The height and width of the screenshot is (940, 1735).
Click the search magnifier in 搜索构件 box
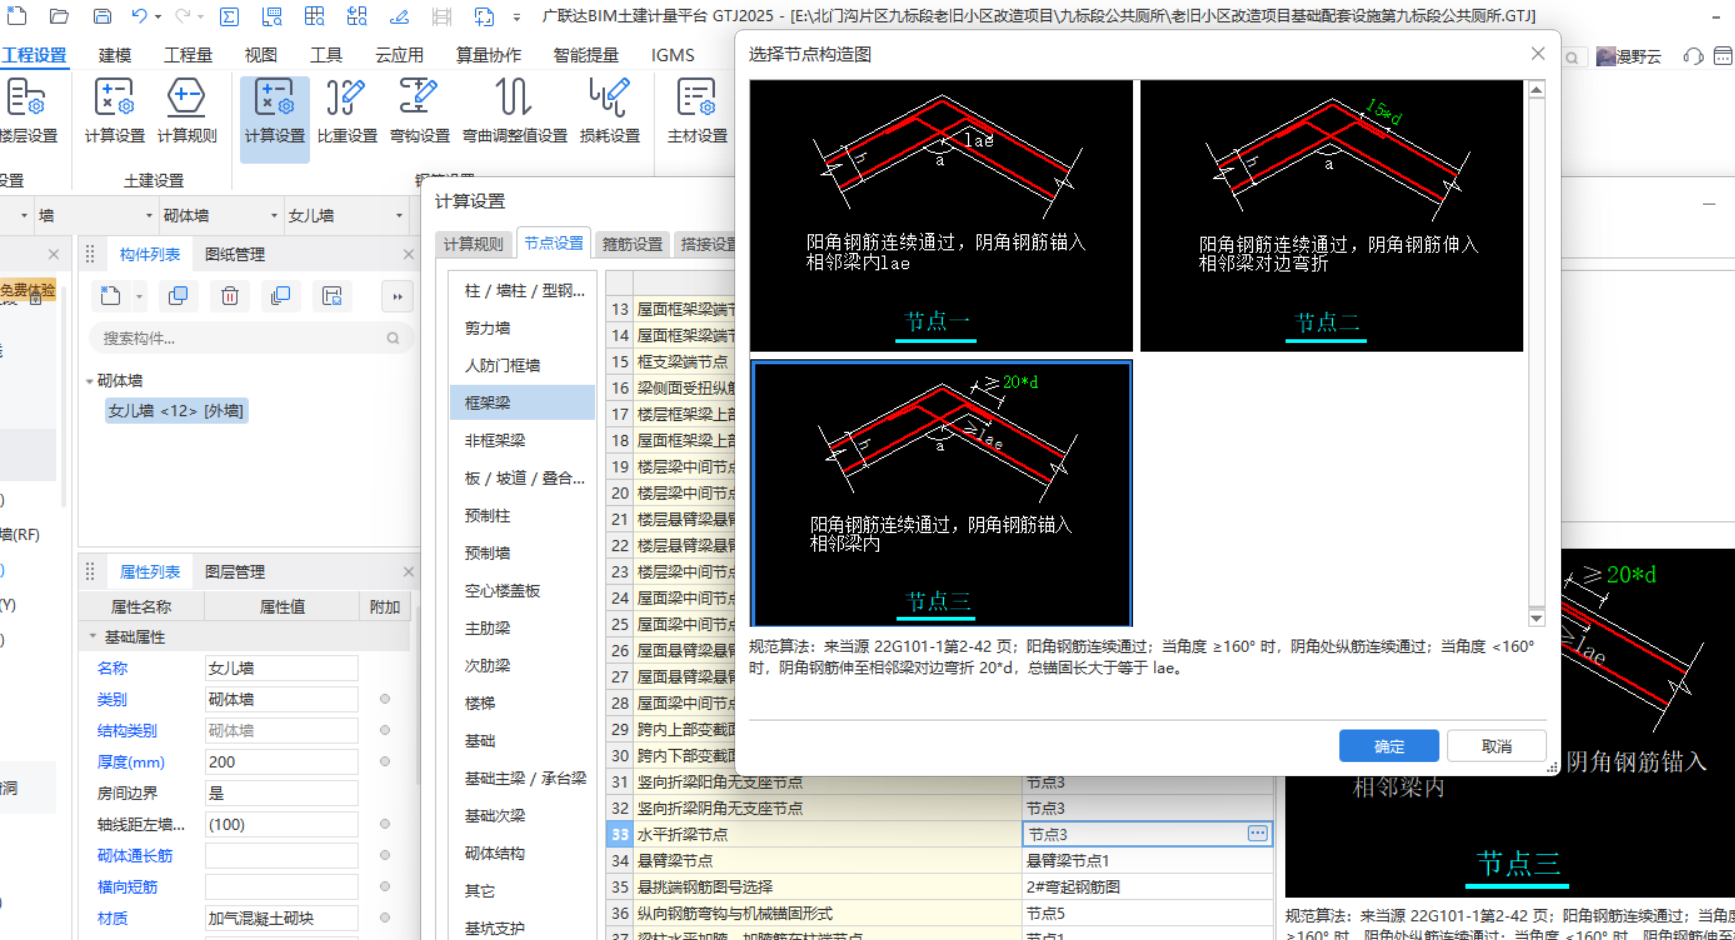[393, 338]
